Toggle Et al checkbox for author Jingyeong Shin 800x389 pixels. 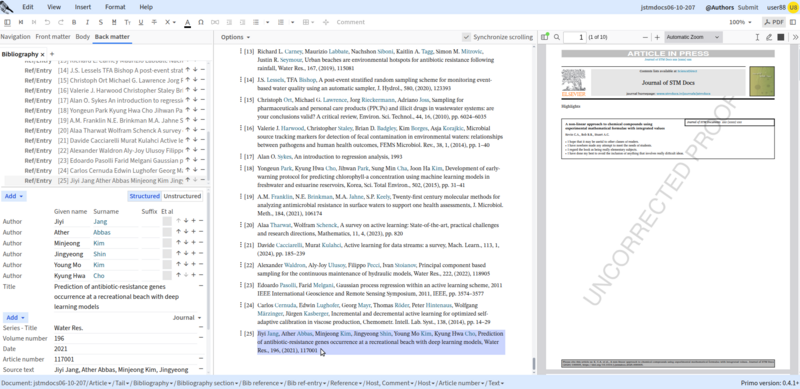167,254
